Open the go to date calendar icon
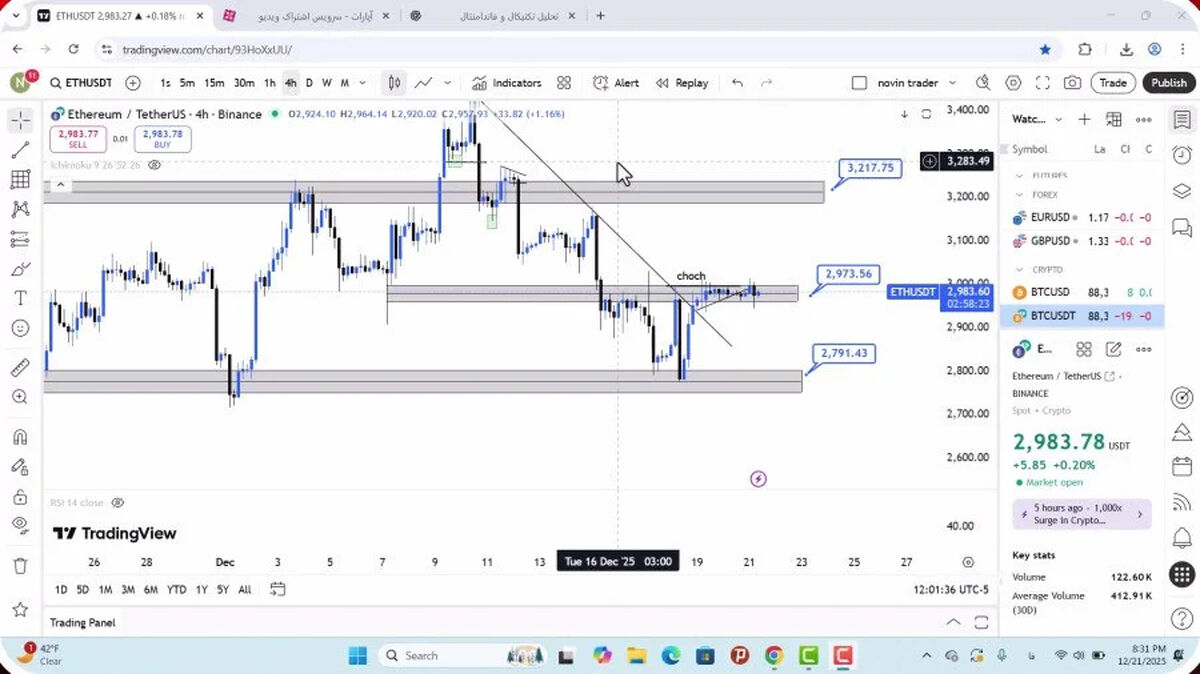This screenshot has height=674, width=1200. pyautogui.click(x=278, y=589)
